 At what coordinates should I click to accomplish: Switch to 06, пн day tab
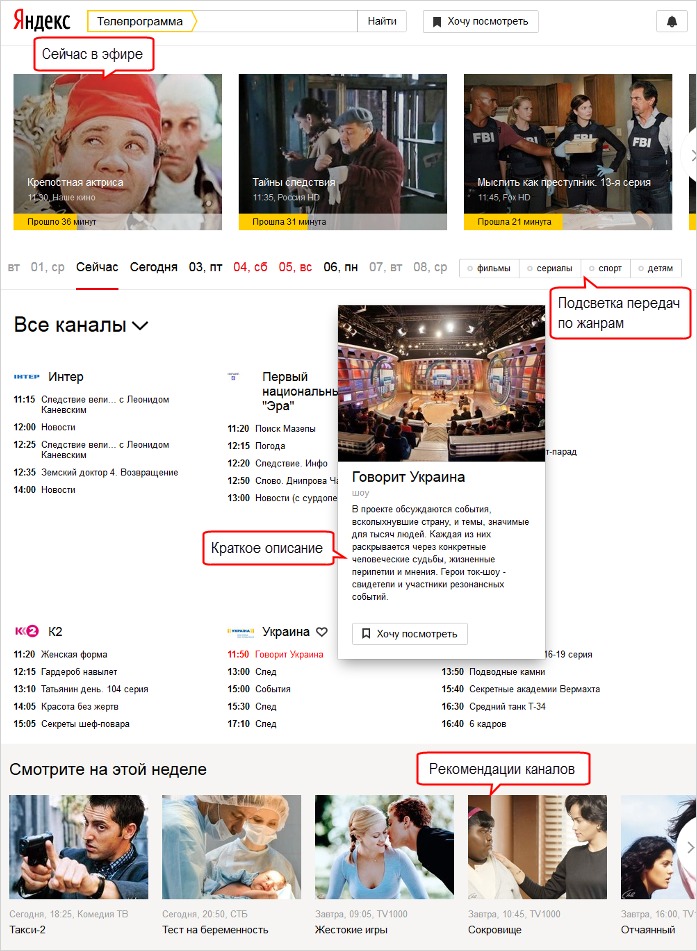pyautogui.click(x=340, y=267)
